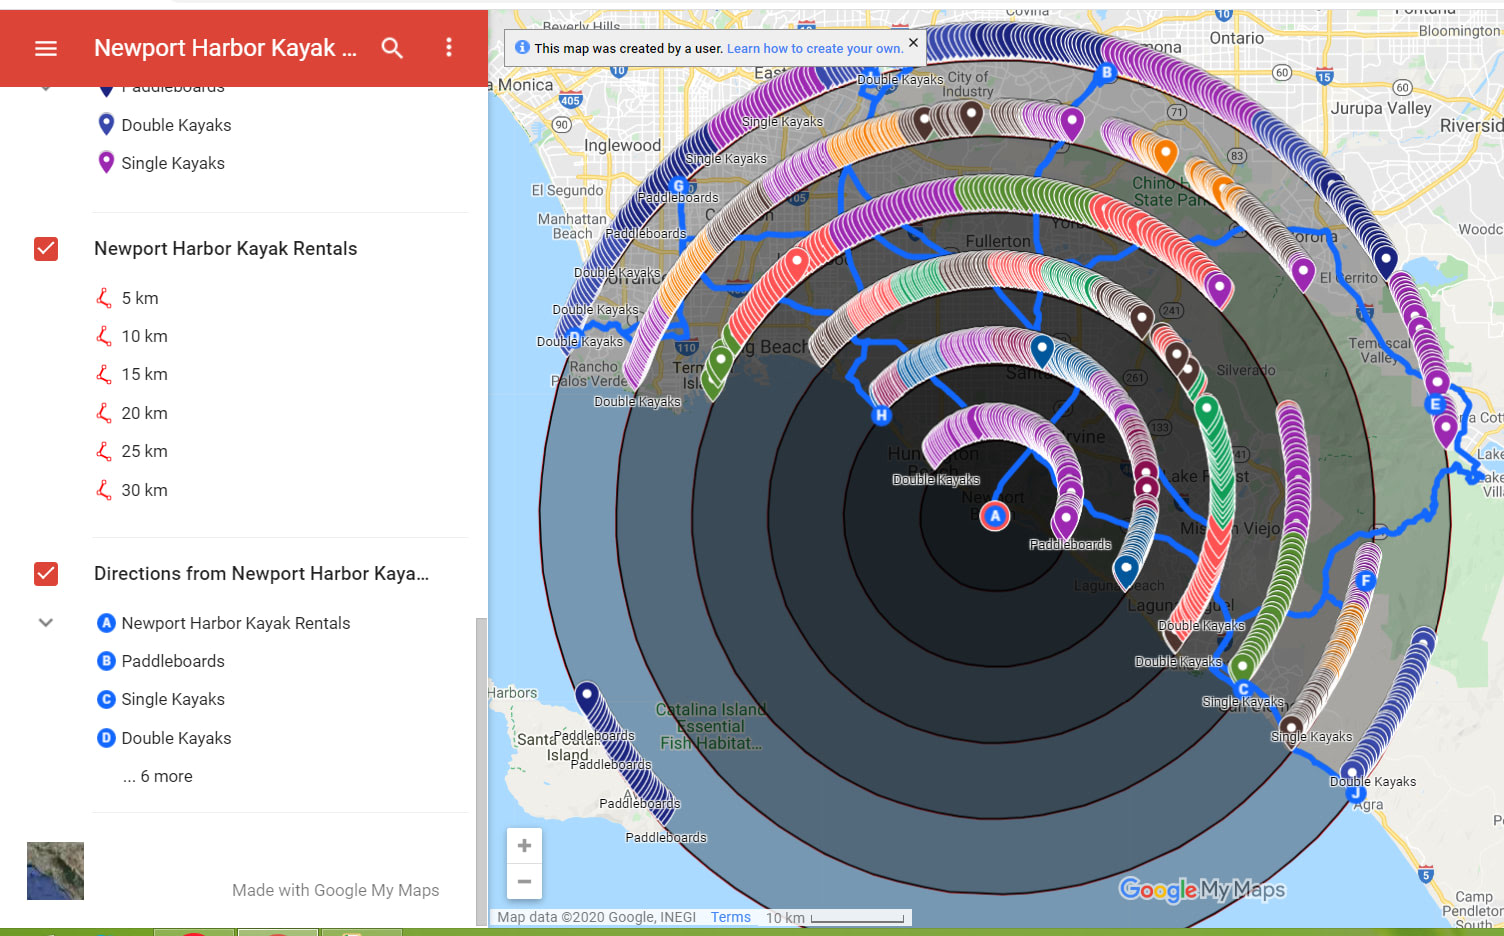Click the info icon in the map banner
The height and width of the screenshot is (936, 1504).
(x=522, y=47)
